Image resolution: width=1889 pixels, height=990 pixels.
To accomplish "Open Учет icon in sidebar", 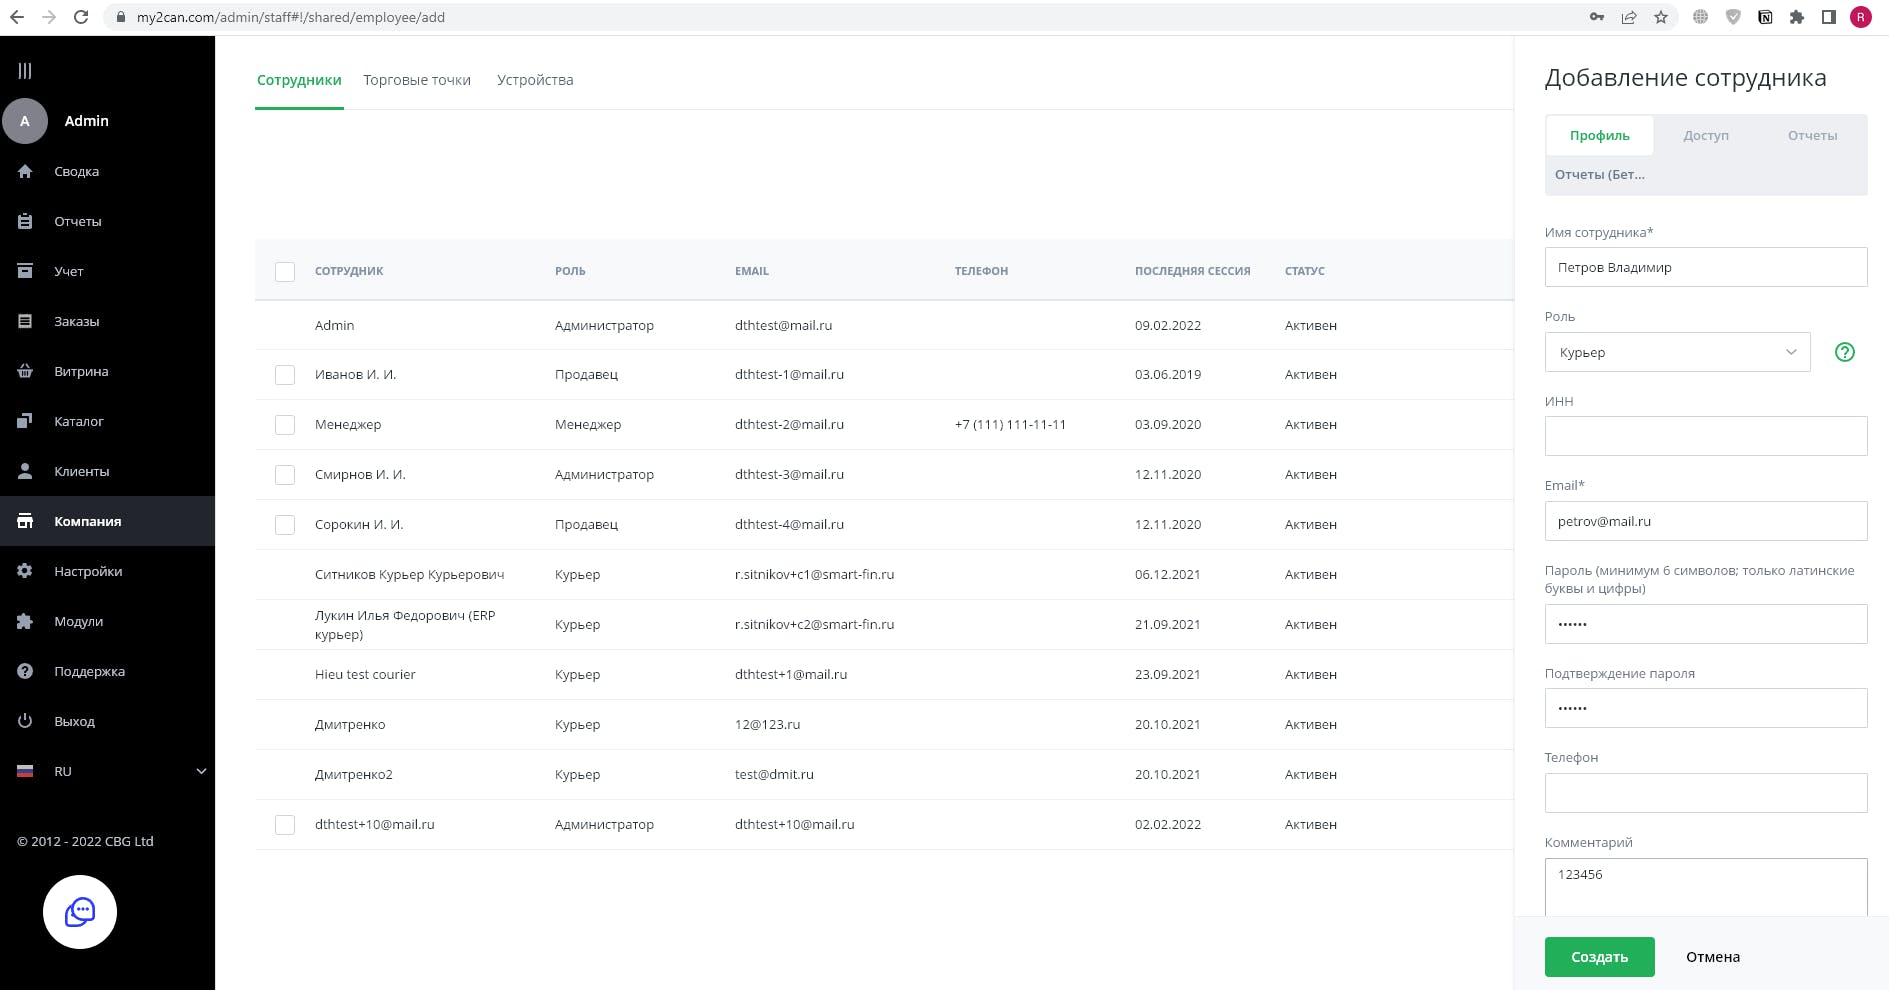I will (x=25, y=271).
